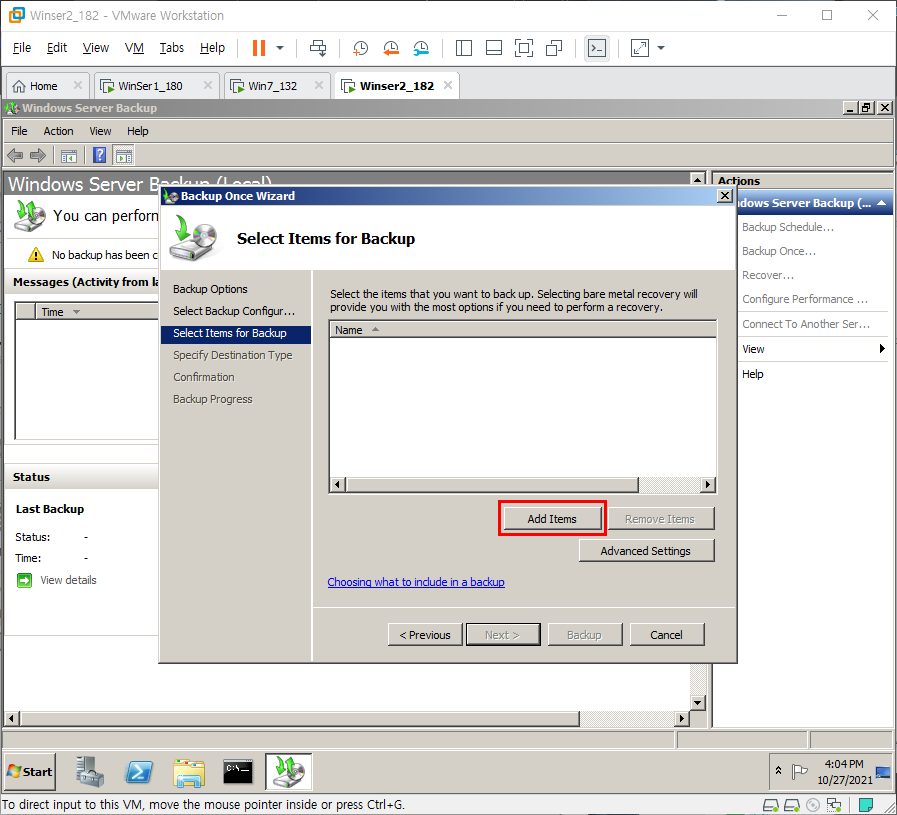Open the VMware Edit menu

(57, 48)
